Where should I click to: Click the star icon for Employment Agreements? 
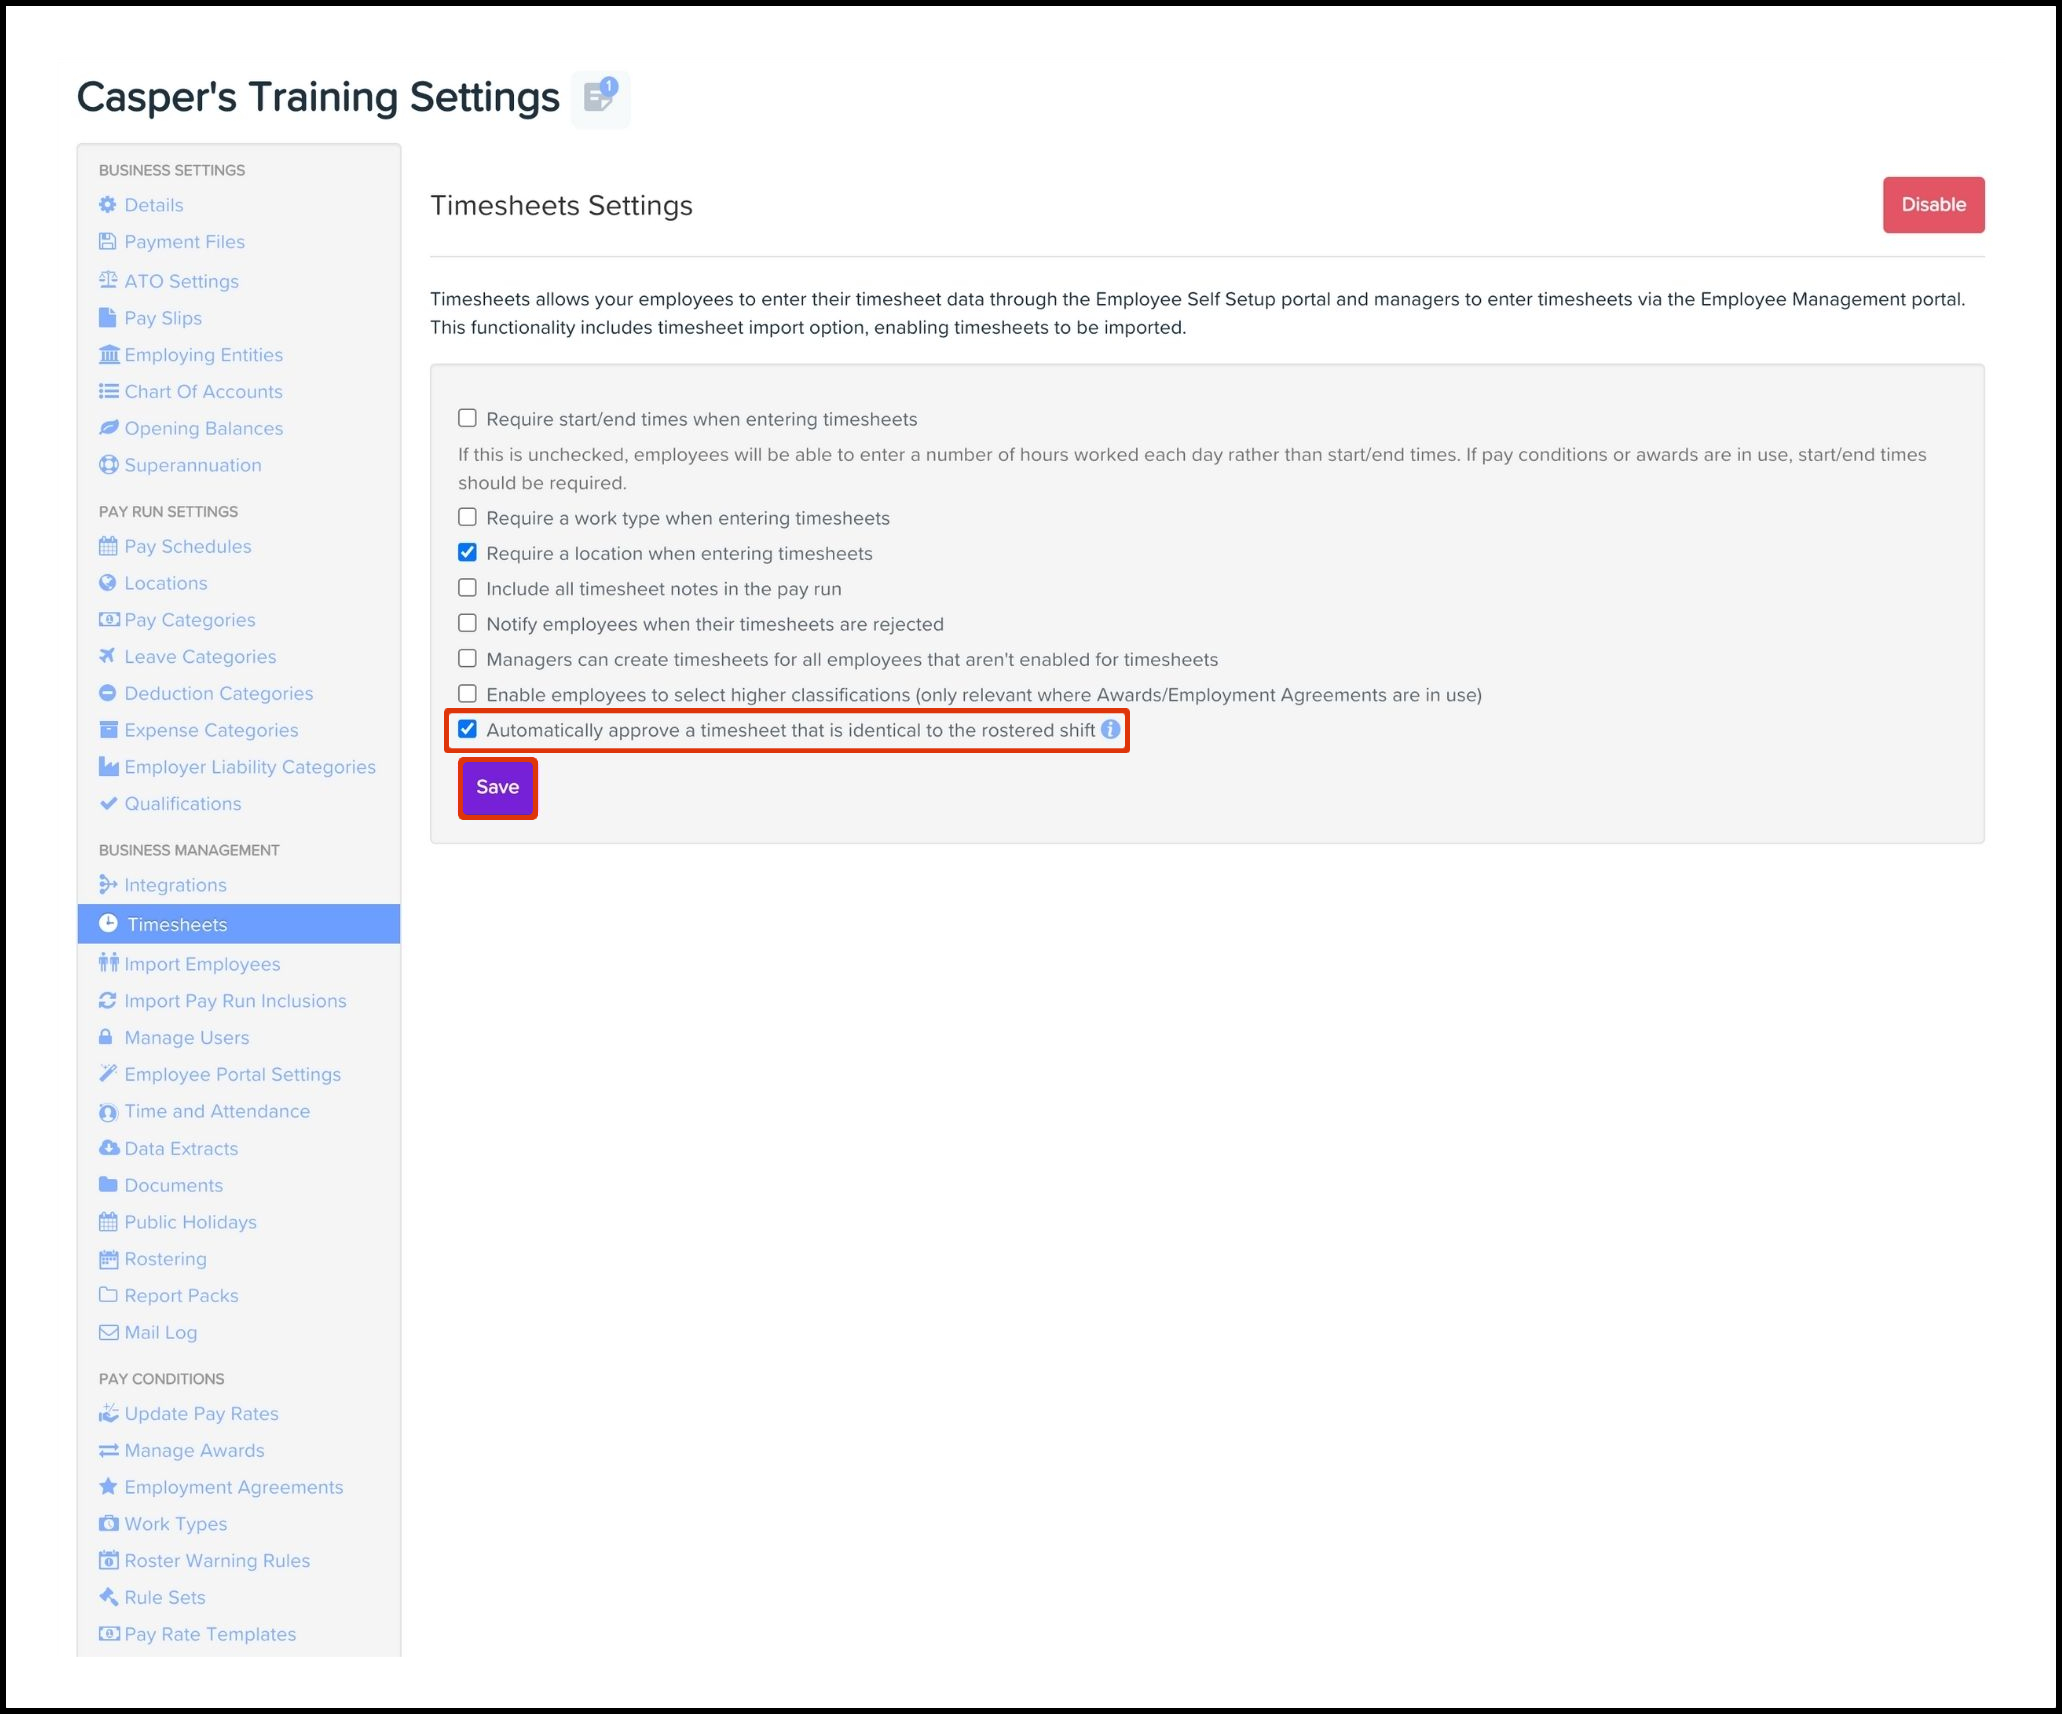(108, 1486)
